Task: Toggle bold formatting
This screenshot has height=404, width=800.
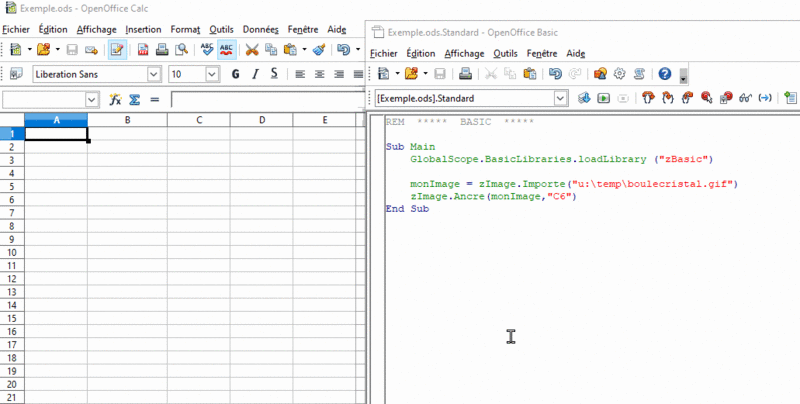Action: (x=235, y=74)
